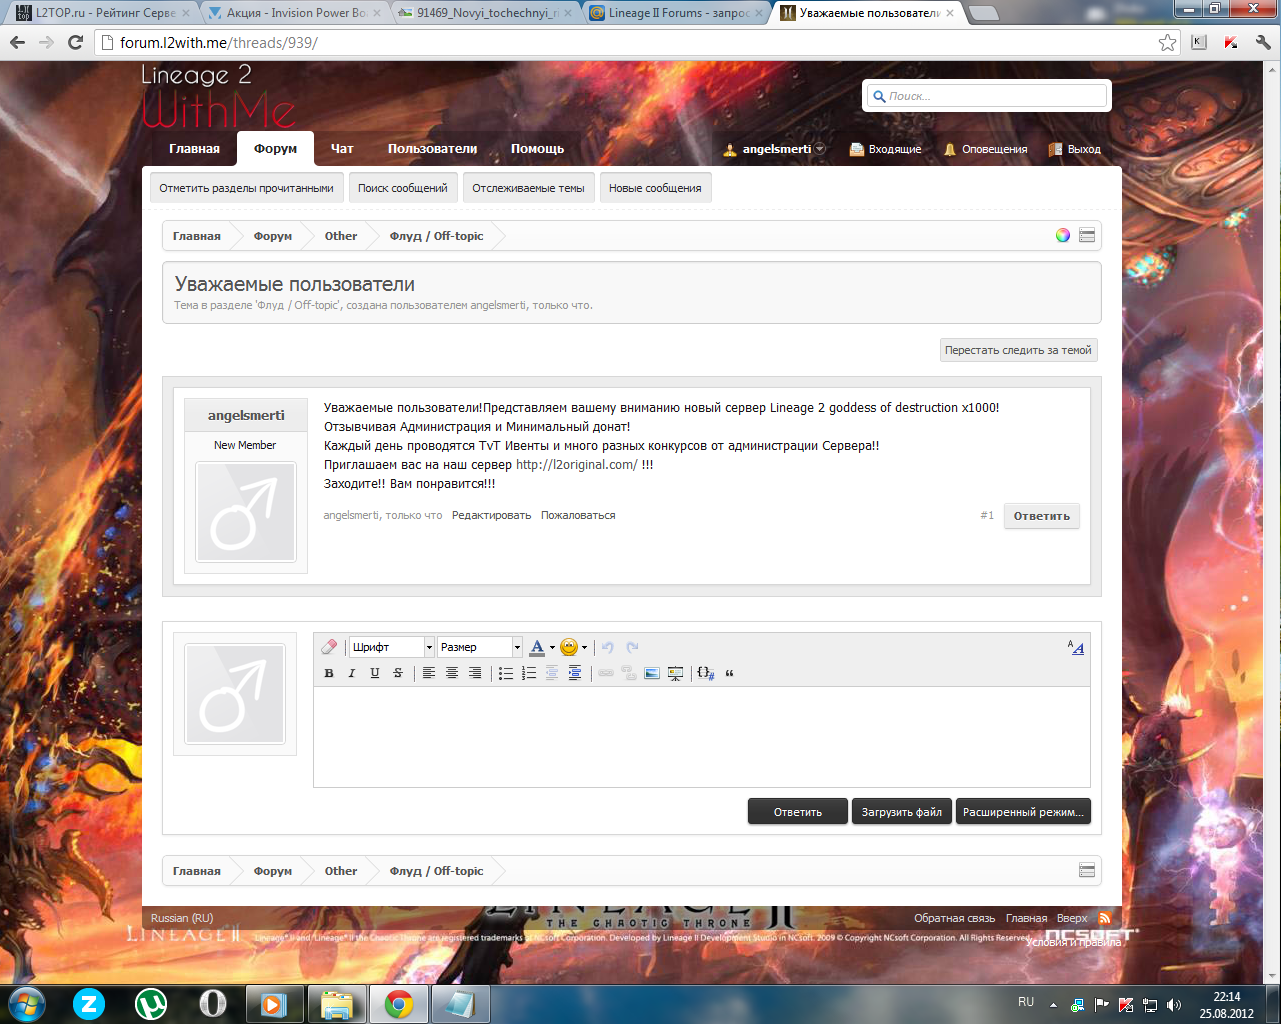Click the Chrome wrench menu icon

click(1262, 42)
